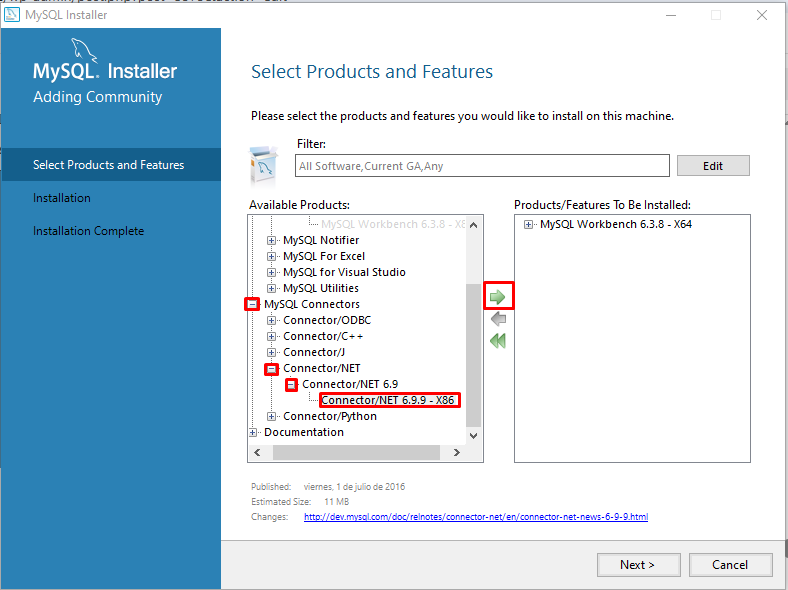Viewport: 788px width, 590px height.
Task: Select Connector/NET 6.9.9 - X86 item
Action: [388, 400]
